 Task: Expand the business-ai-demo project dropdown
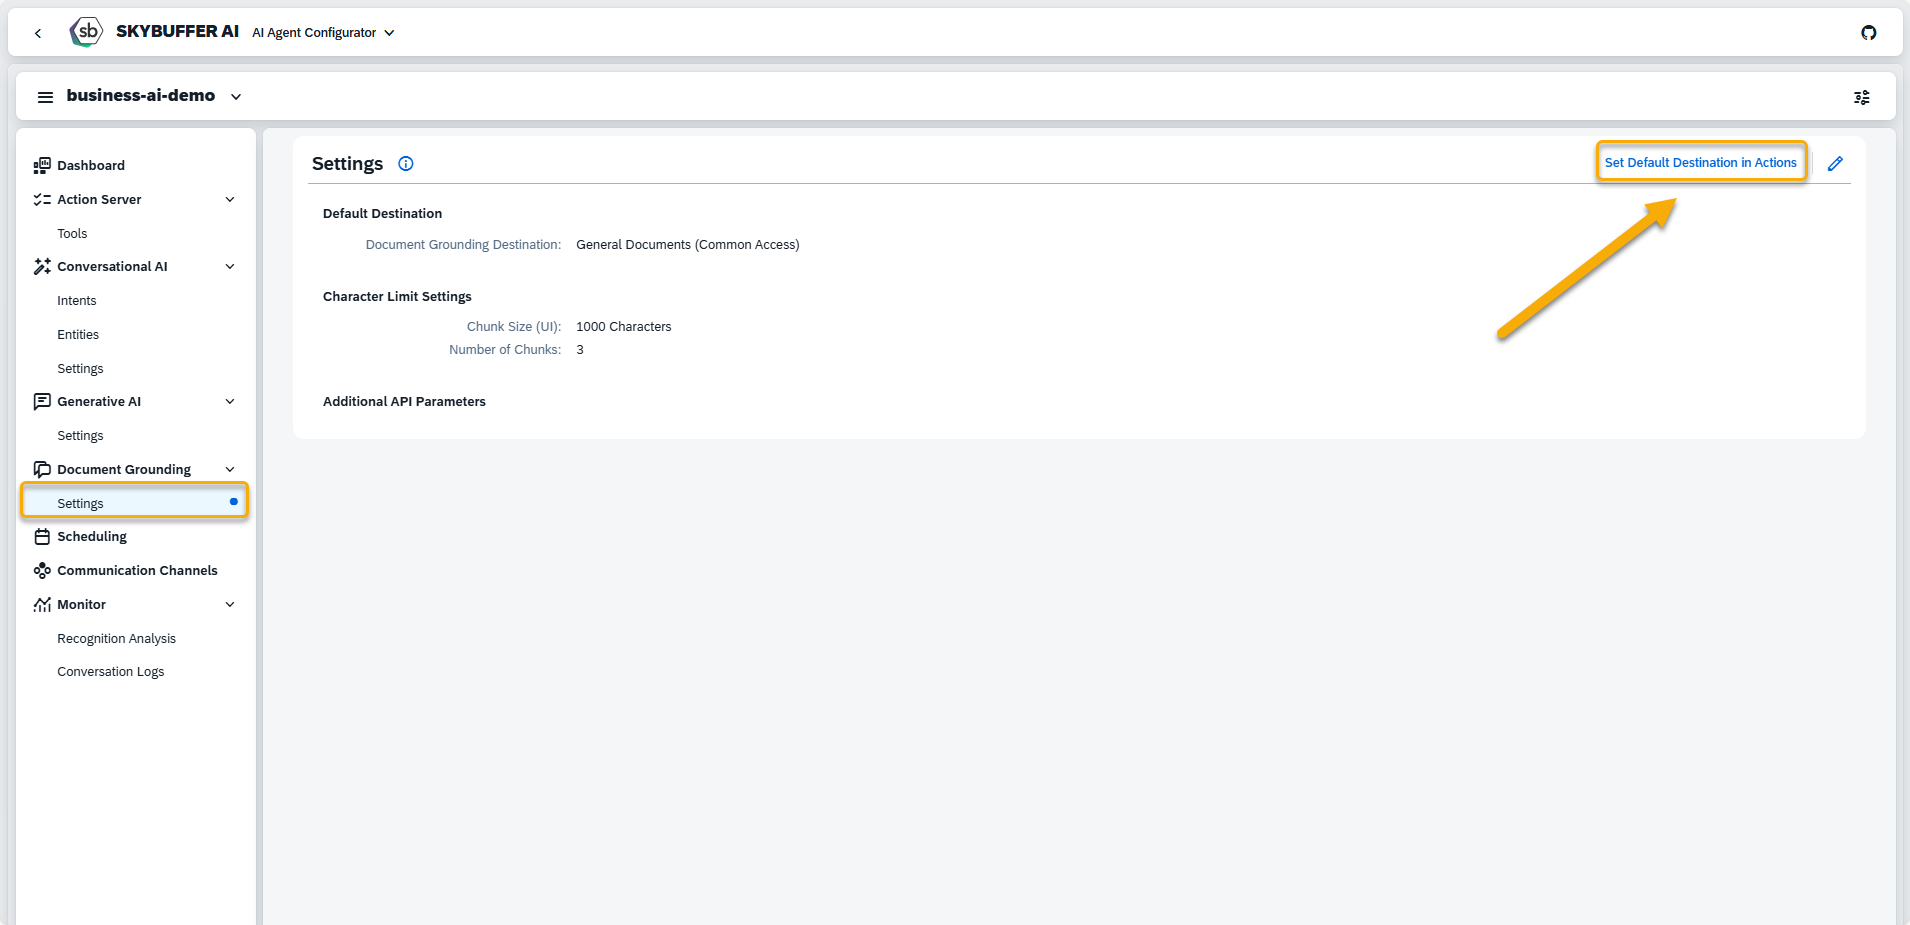(236, 97)
